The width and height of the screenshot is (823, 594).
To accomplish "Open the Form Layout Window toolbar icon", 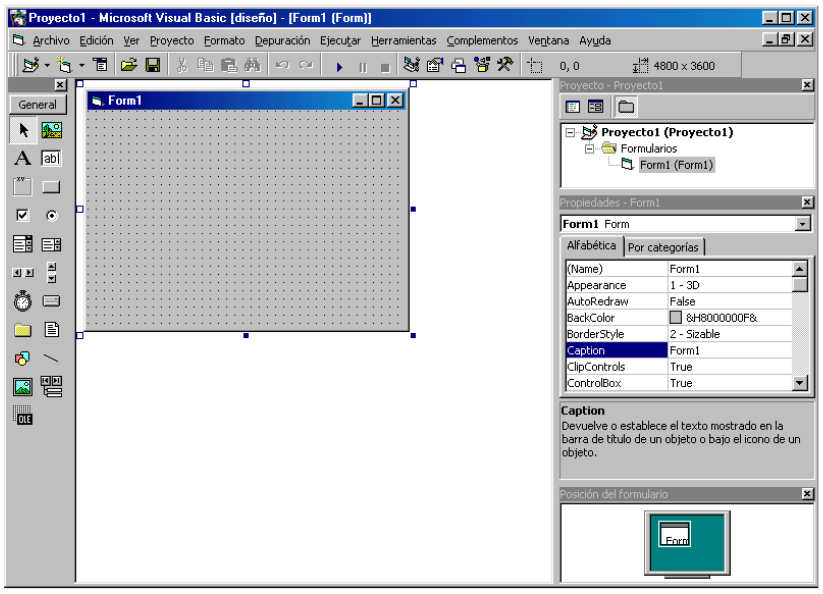I will pyautogui.click(x=459, y=66).
